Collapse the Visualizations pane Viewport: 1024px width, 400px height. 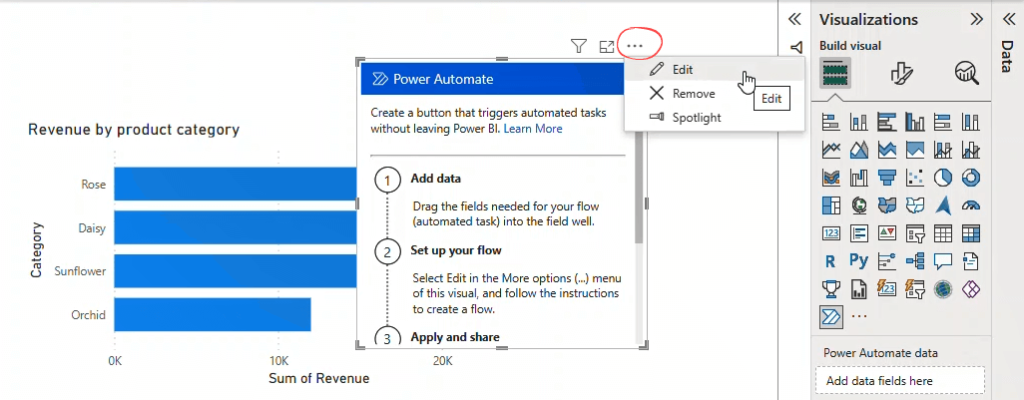(x=976, y=19)
